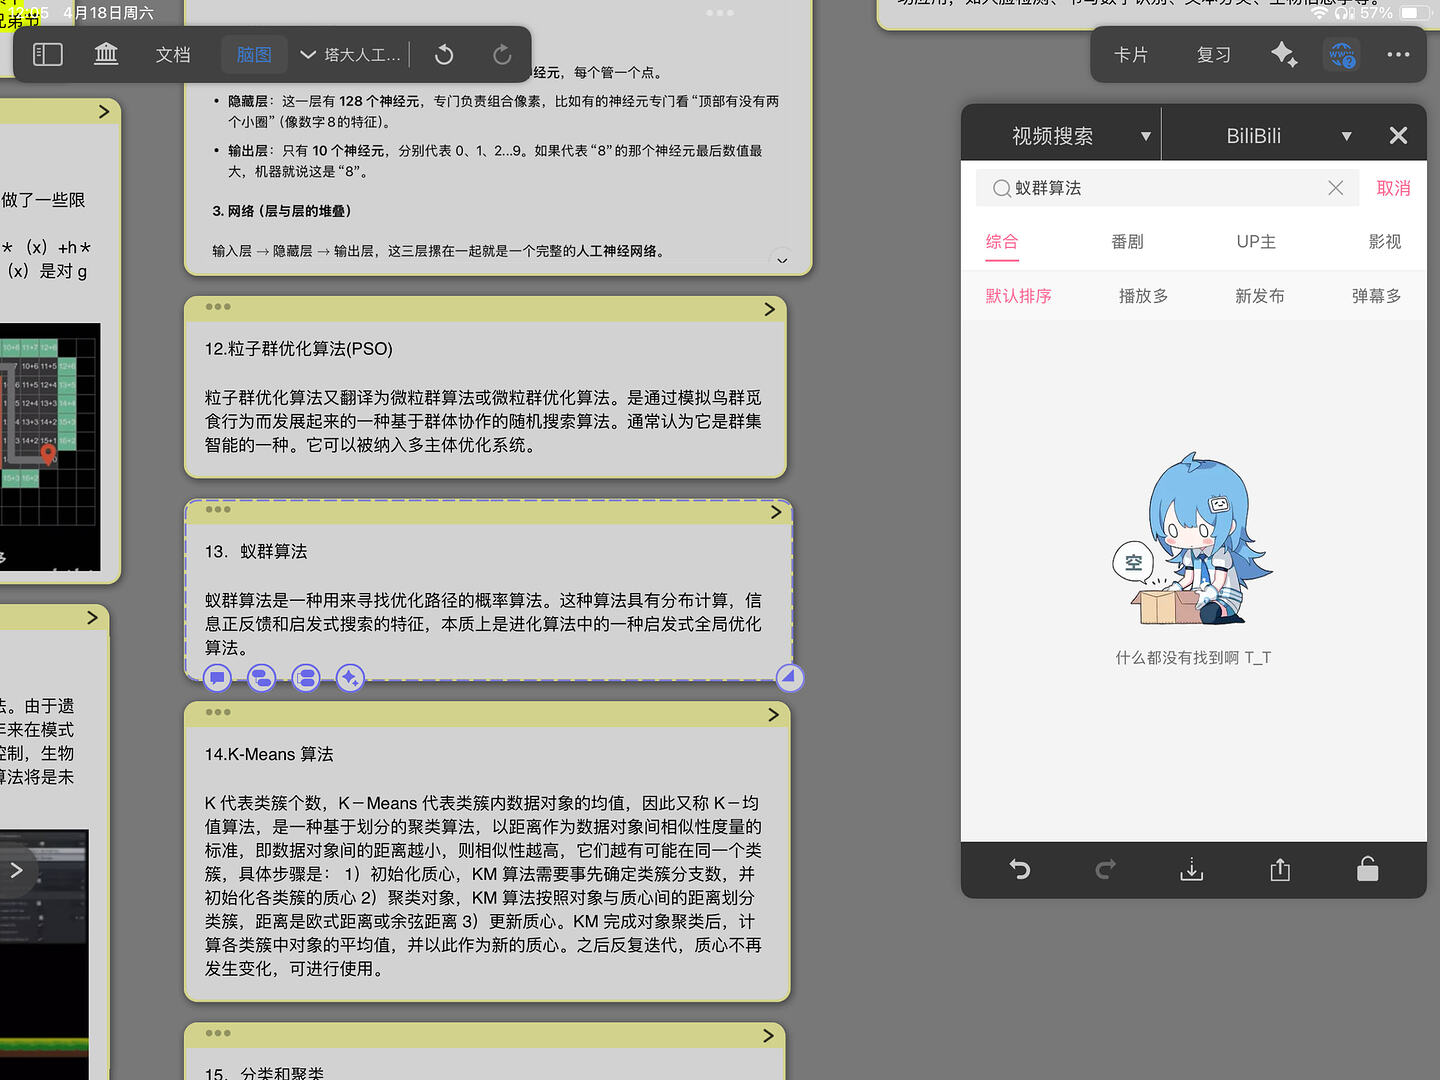Open the 复习 review button

[x=1213, y=55]
